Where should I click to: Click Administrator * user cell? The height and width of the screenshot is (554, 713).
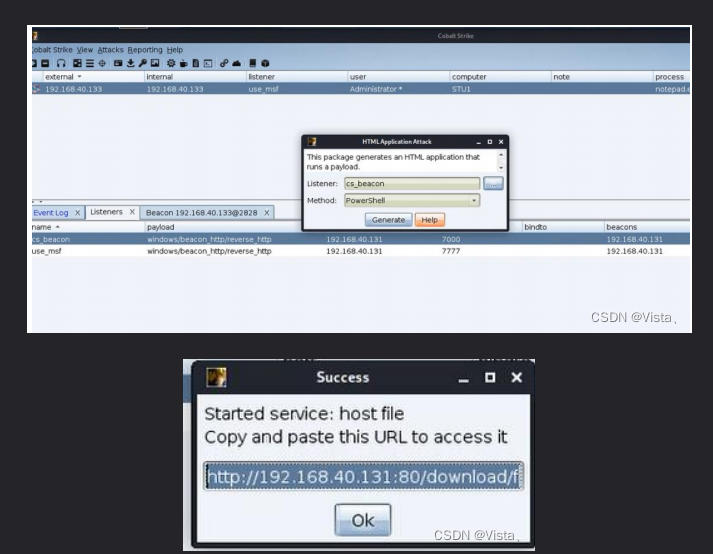pyautogui.click(x=376, y=89)
